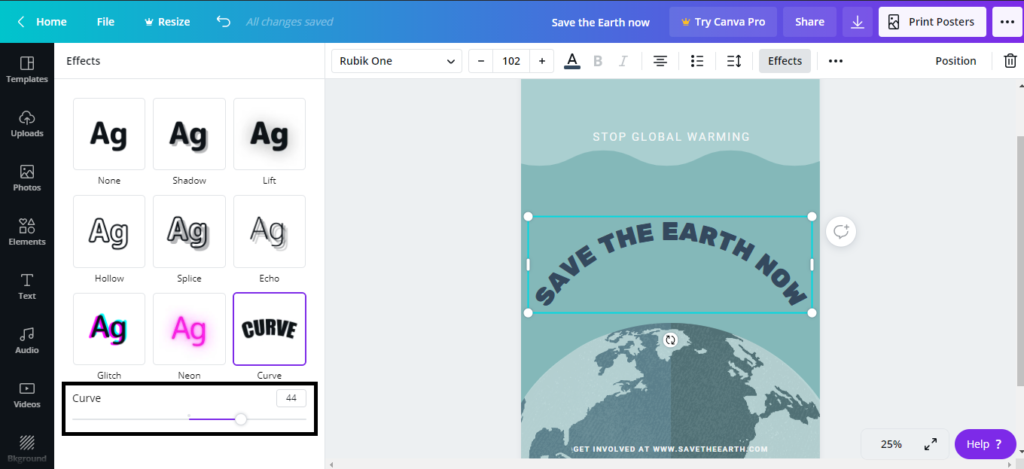Click the Share button
The image size is (1024, 469).
click(809, 22)
